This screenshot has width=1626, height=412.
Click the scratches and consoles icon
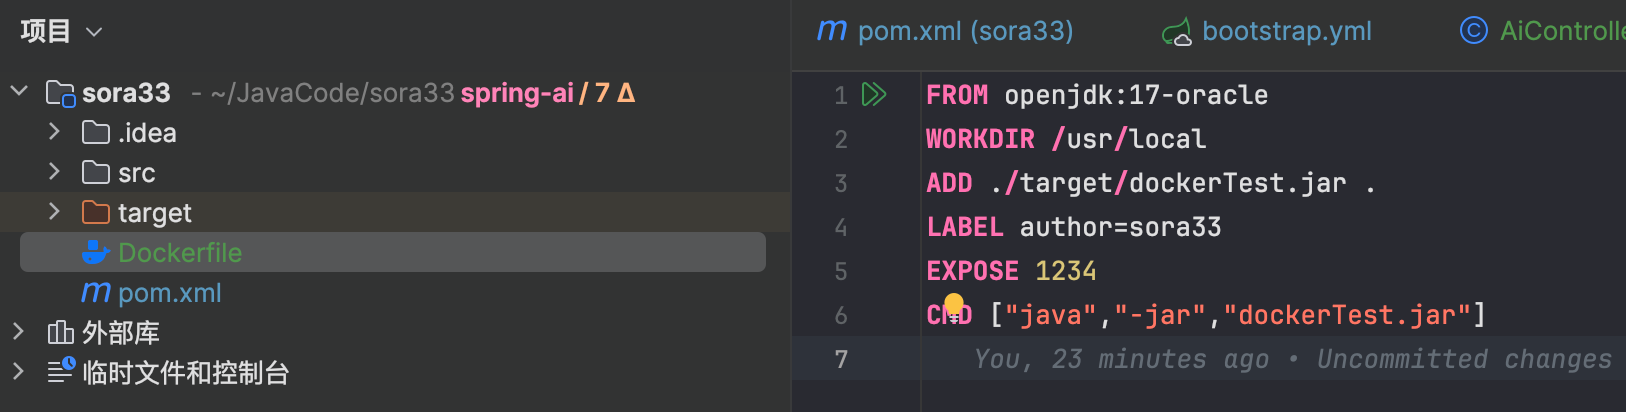(x=61, y=371)
